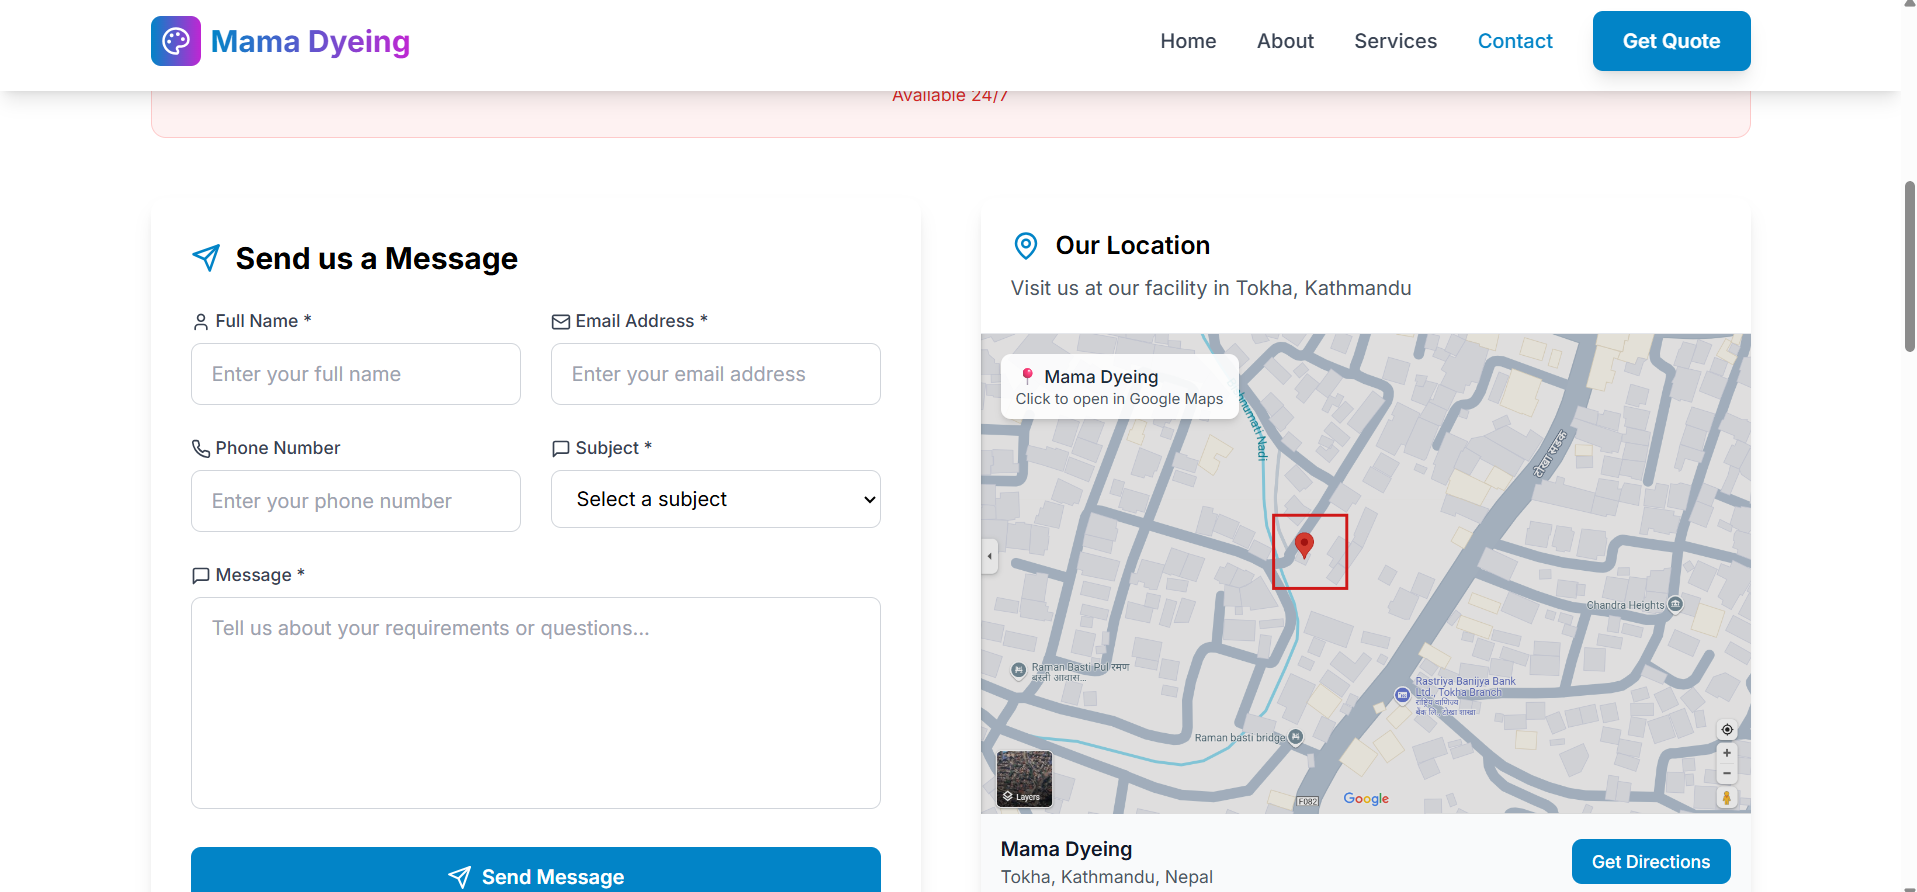Click the page vertical scrollbar
The width and height of the screenshot is (1917, 892).
point(1909,266)
